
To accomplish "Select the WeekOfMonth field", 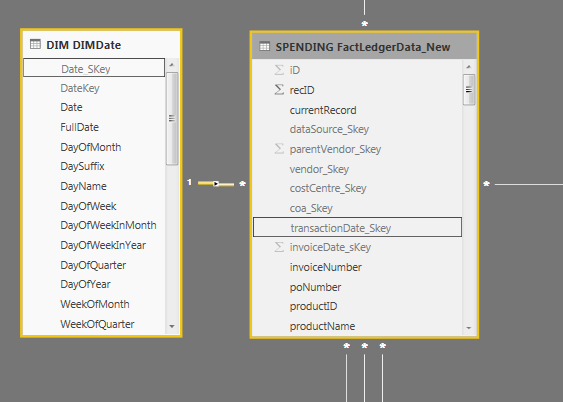I will pos(94,304).
